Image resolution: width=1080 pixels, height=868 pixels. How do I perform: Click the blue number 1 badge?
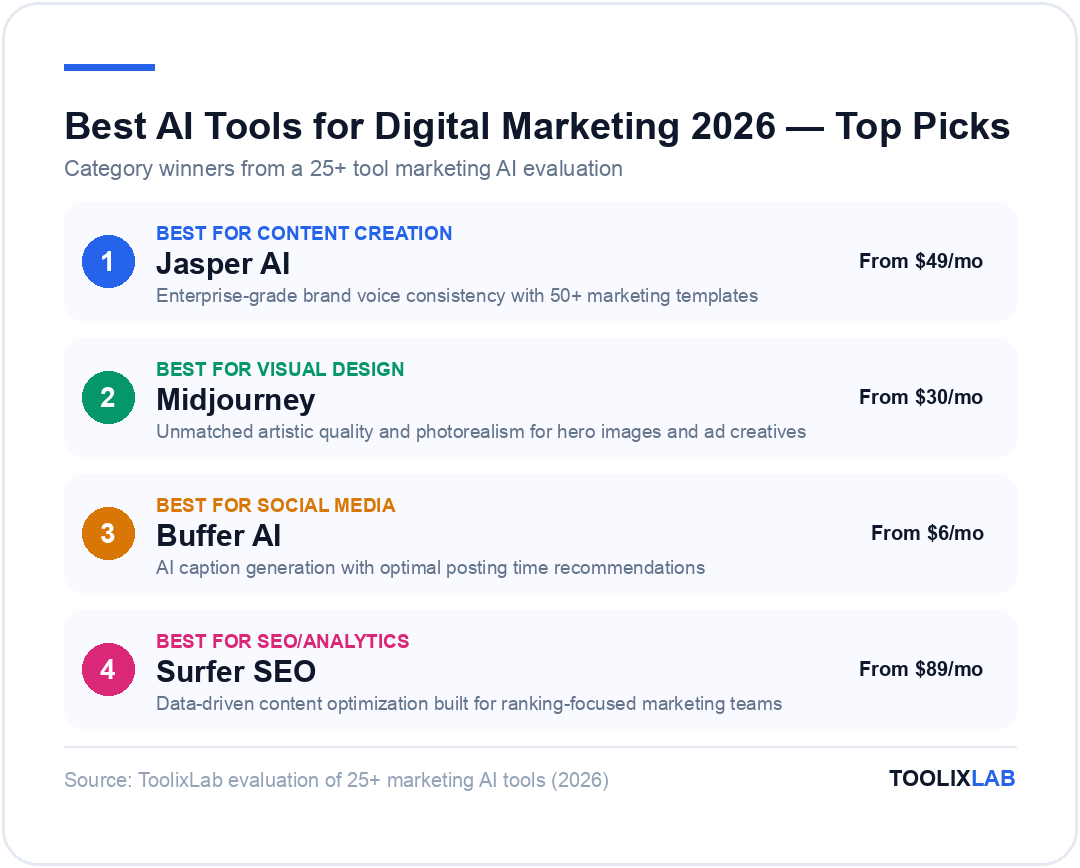coord(108,262)
